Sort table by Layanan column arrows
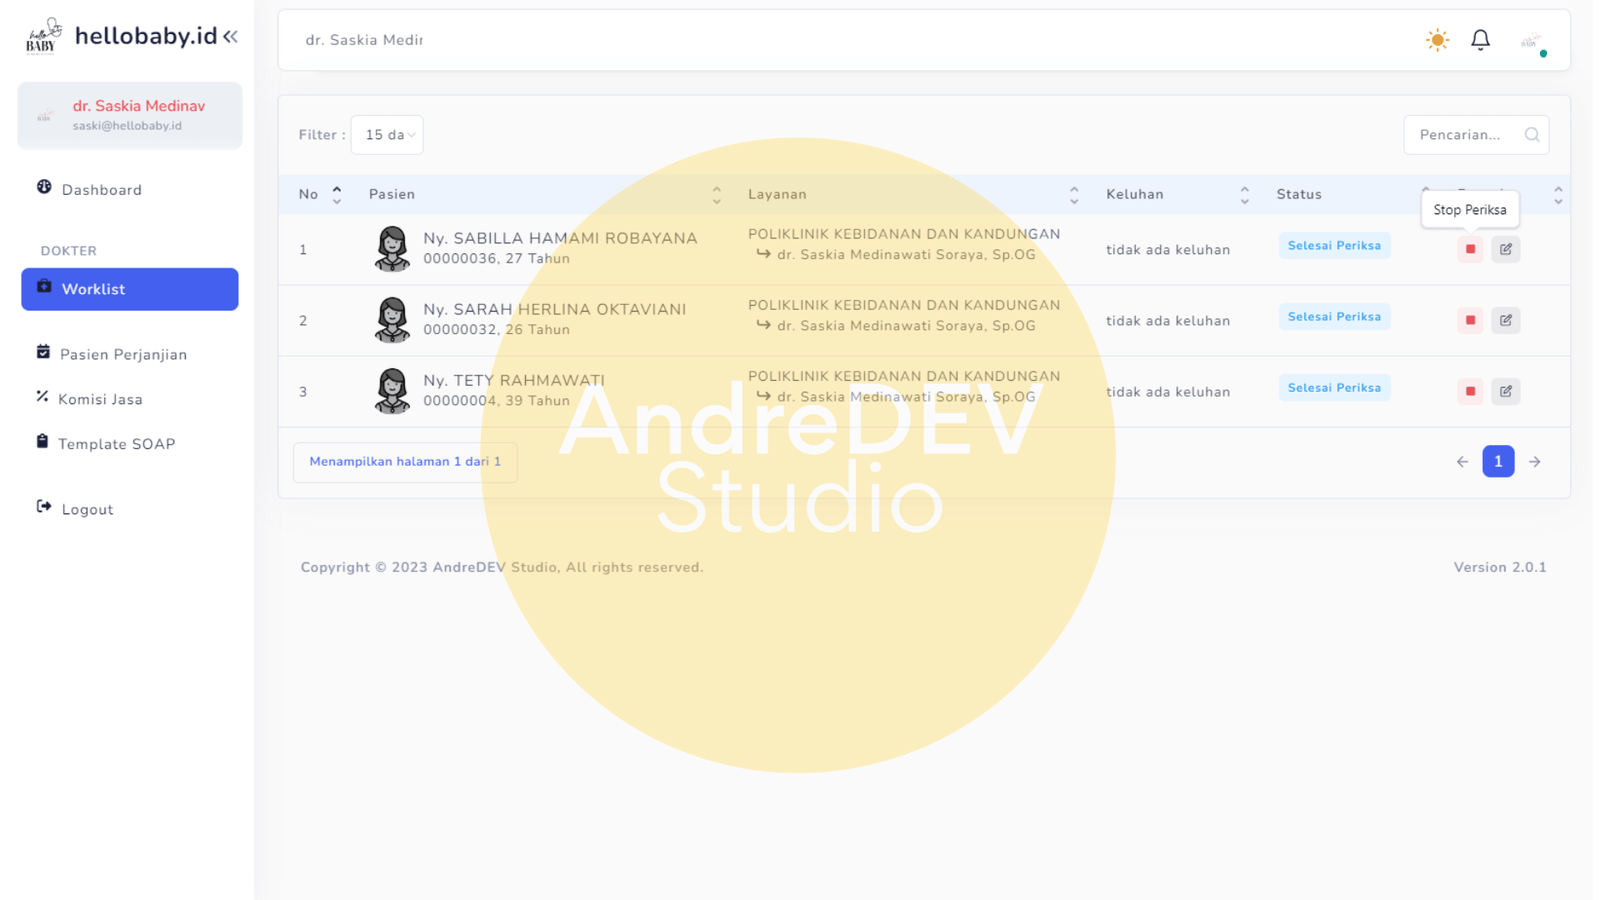This screenshot has width=1600, height=900. 1073,195
